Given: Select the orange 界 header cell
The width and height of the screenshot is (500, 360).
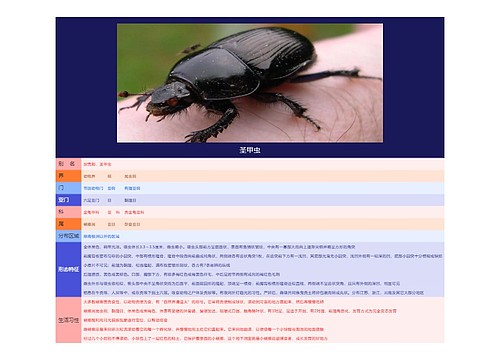Looking at the screenshot, I should (68, 176).
